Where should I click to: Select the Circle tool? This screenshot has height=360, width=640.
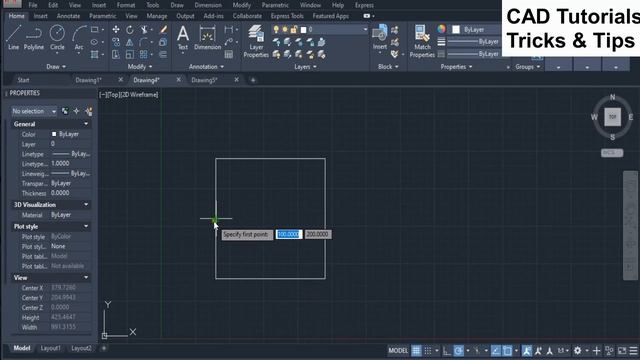click(x=57, y=38)
